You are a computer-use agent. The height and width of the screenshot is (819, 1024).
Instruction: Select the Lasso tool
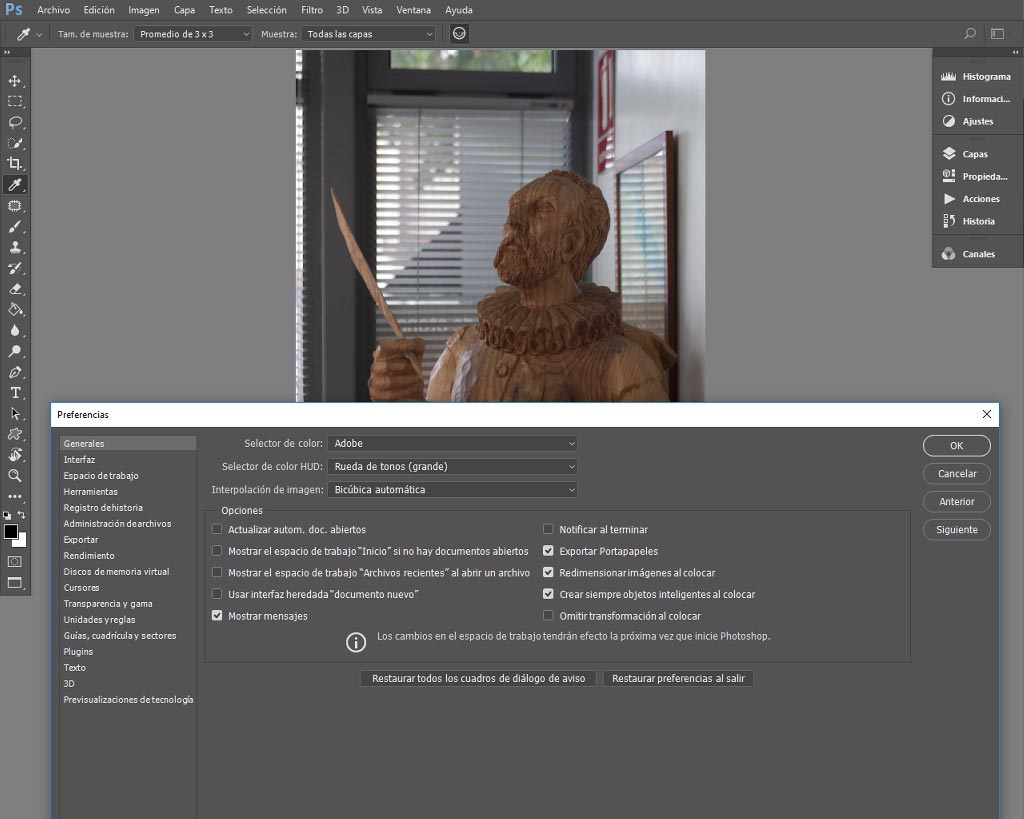(14, 123)
